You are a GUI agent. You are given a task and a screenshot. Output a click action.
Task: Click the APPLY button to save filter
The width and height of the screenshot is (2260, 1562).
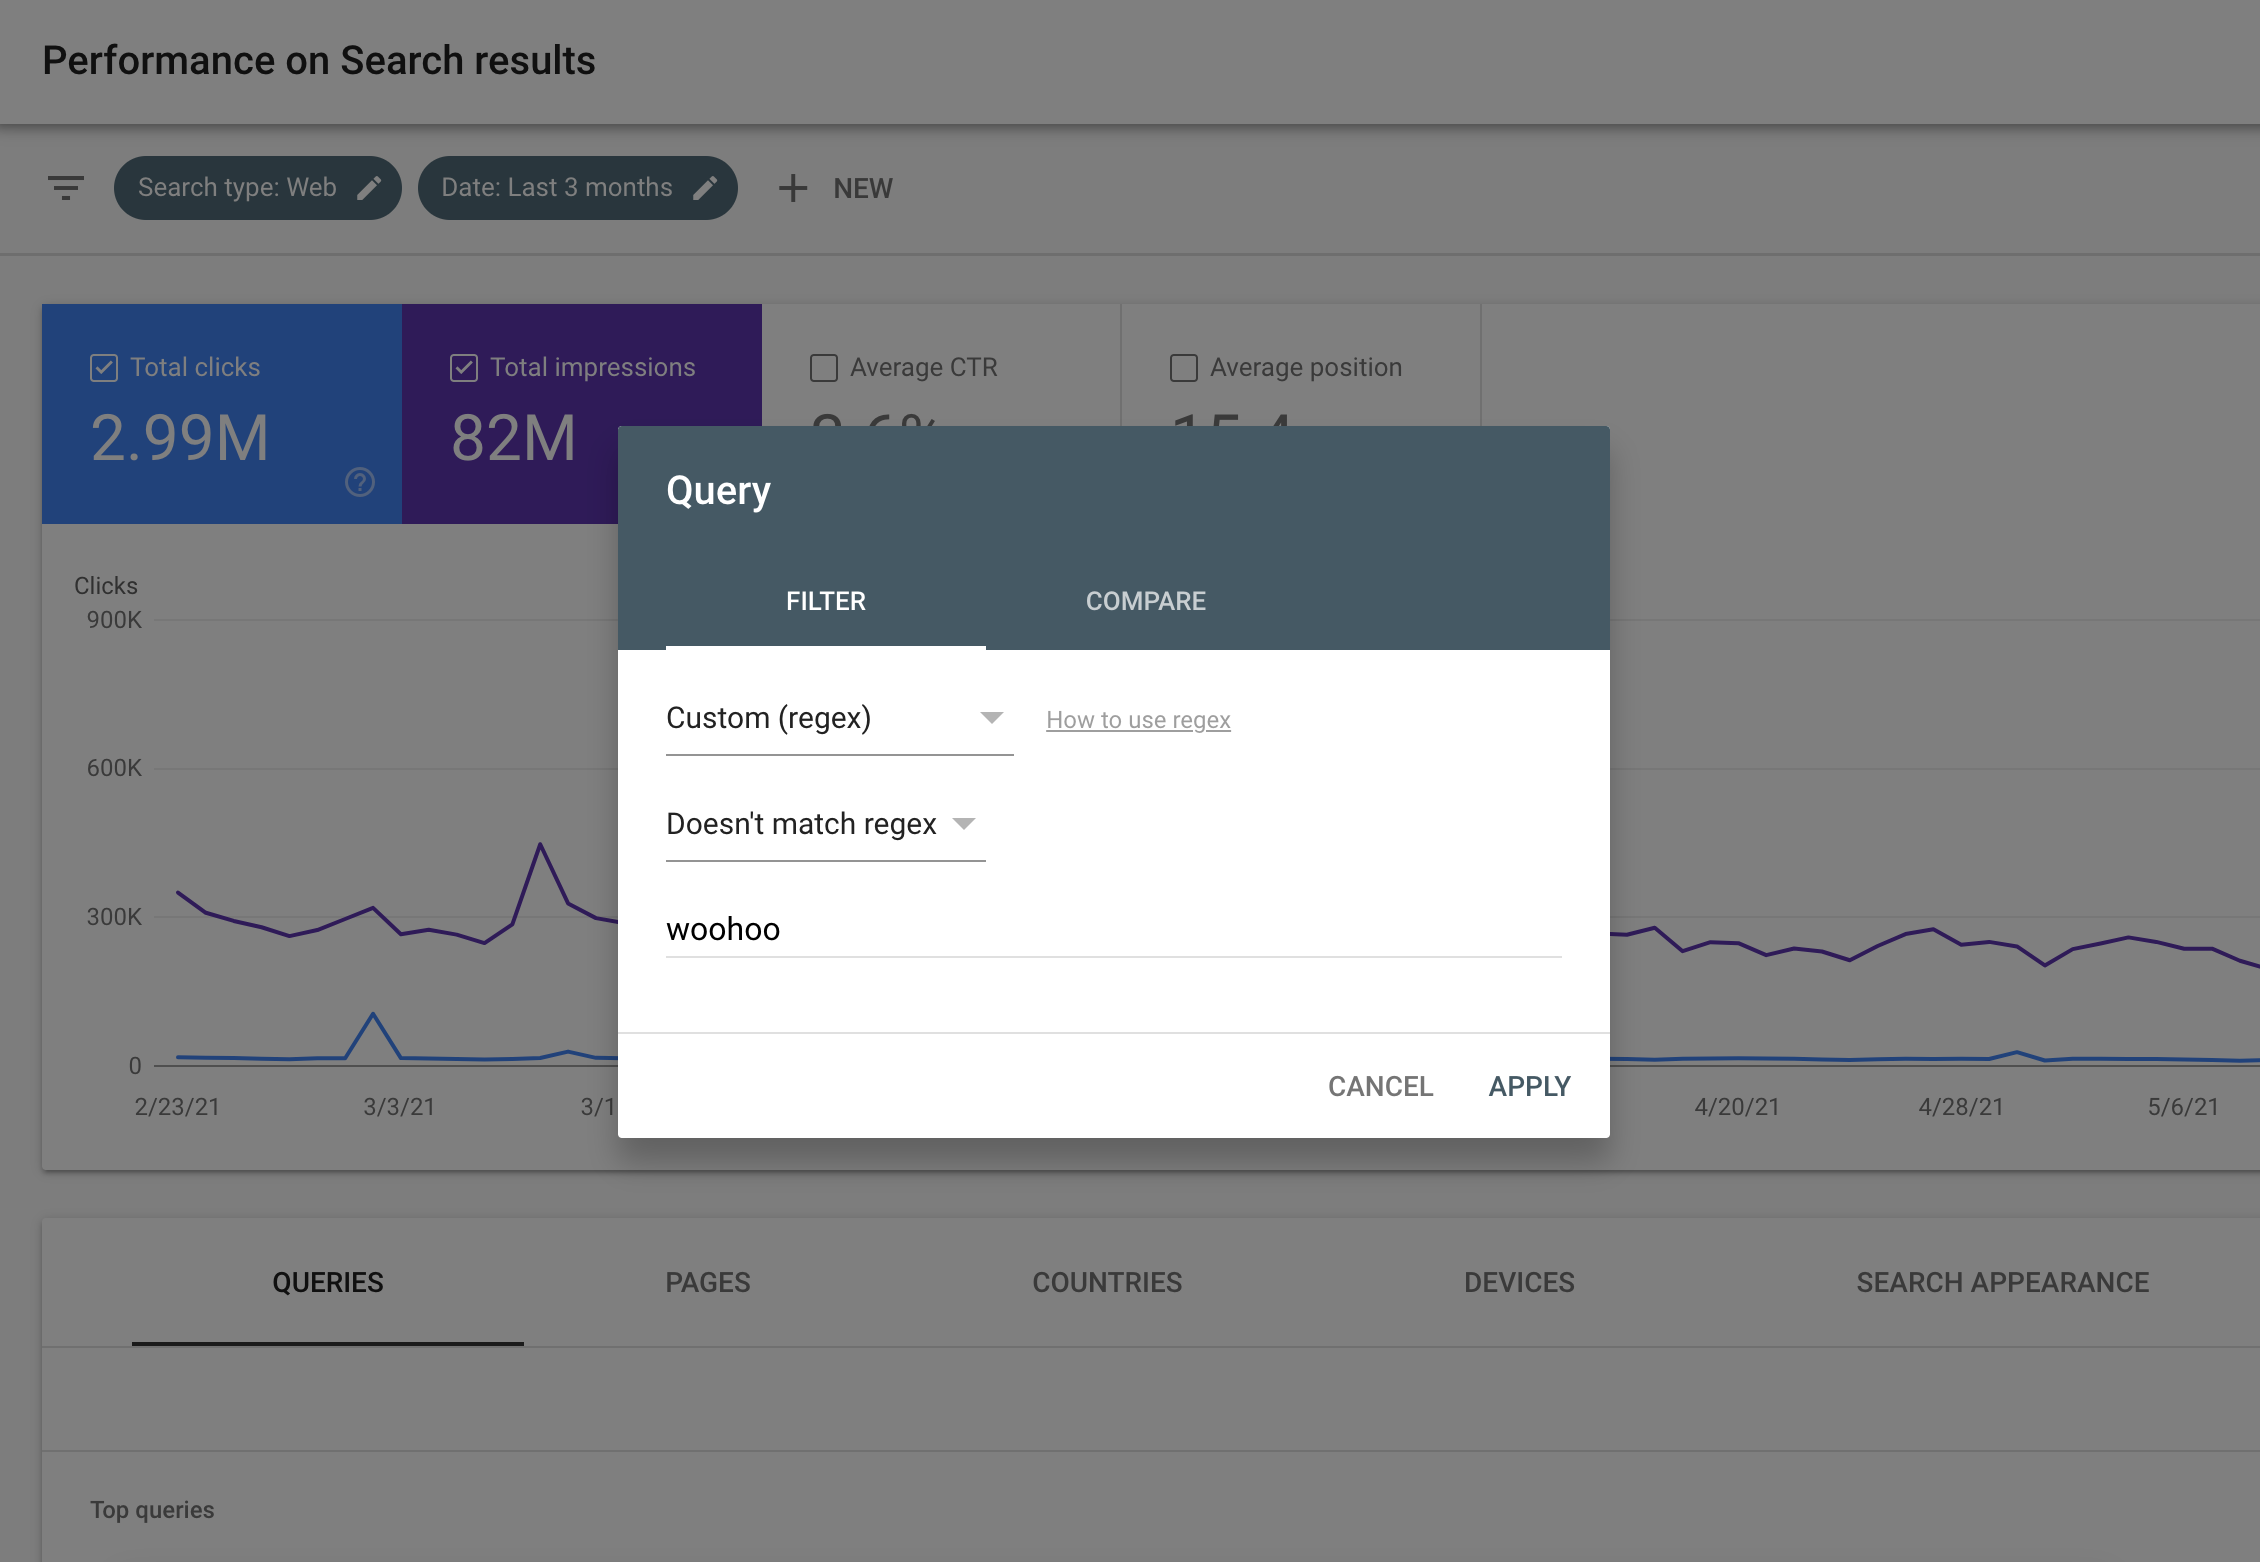point(1528,1085)
